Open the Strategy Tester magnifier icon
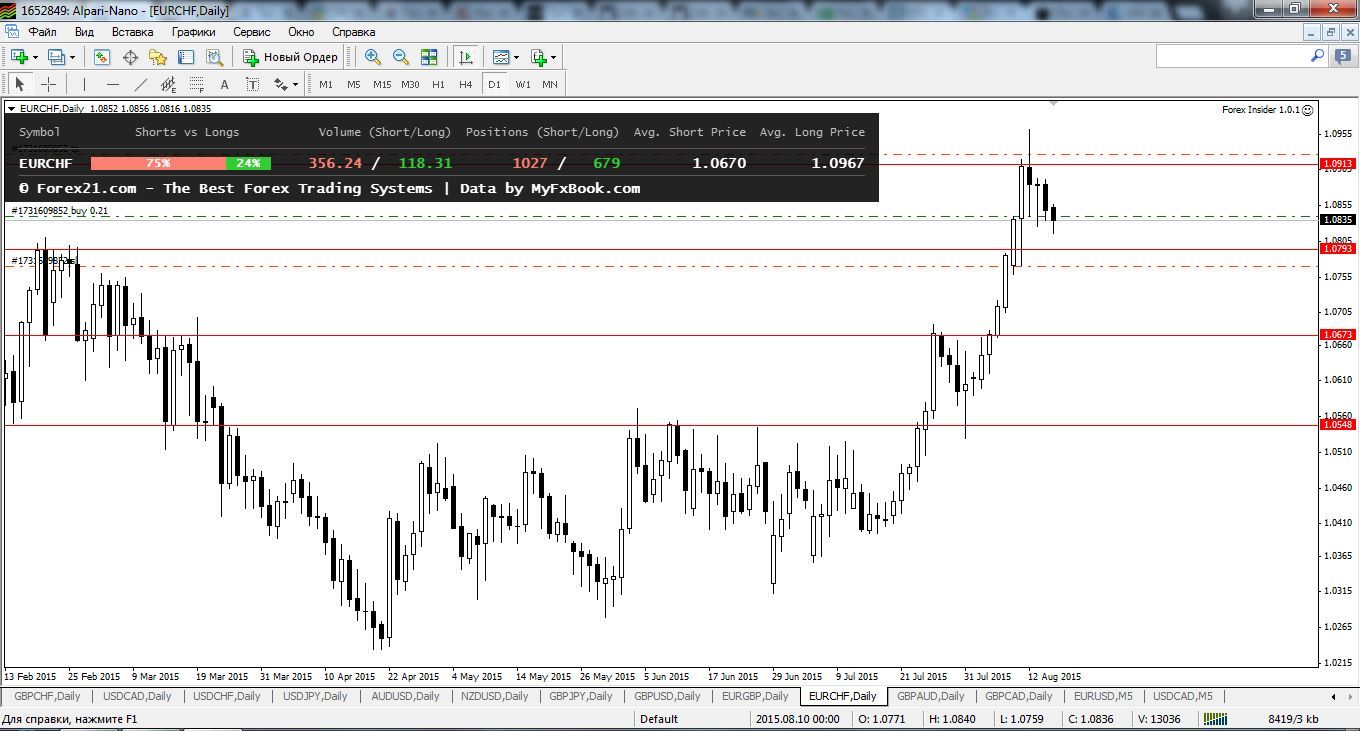The height and width of the screenshot is (731, 1360). [x=214, y=57]
